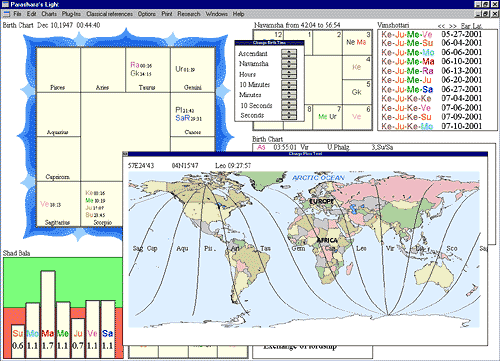The height and width of the screenshot is (361, 500).
Task: Open the Charts menu
Action: point(49,14)
